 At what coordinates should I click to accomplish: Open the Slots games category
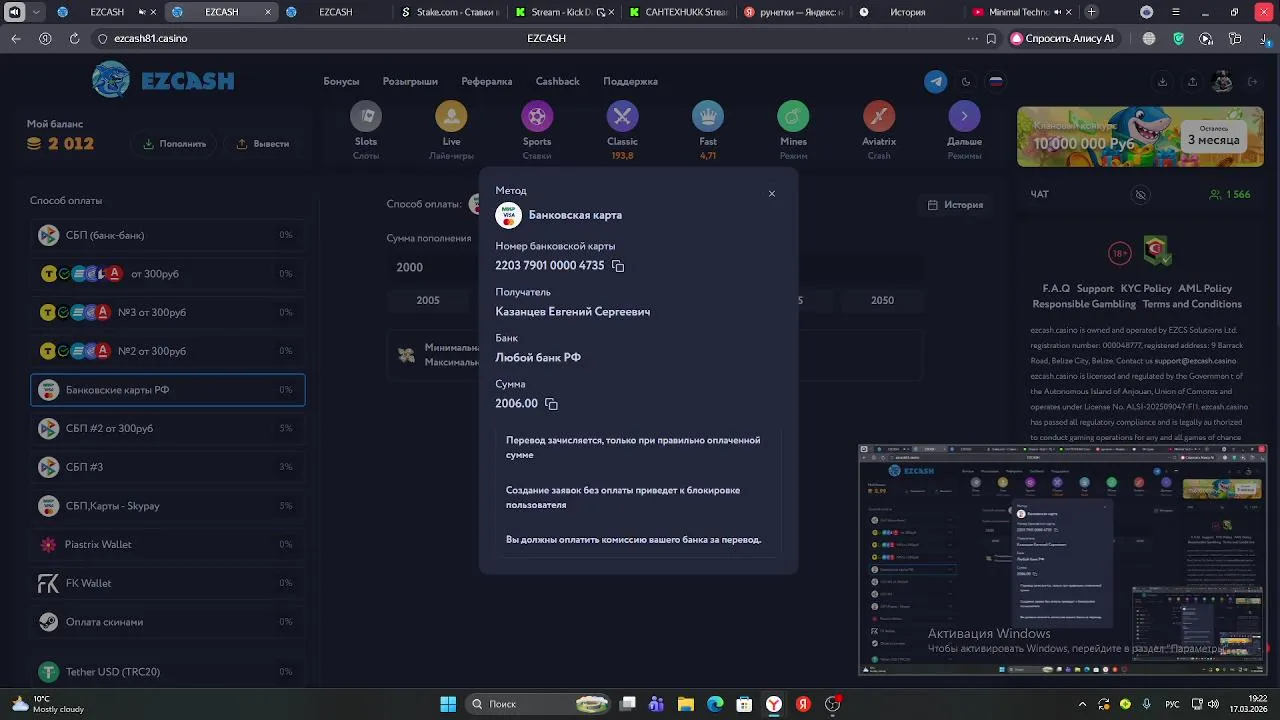[x=366, y=130]
